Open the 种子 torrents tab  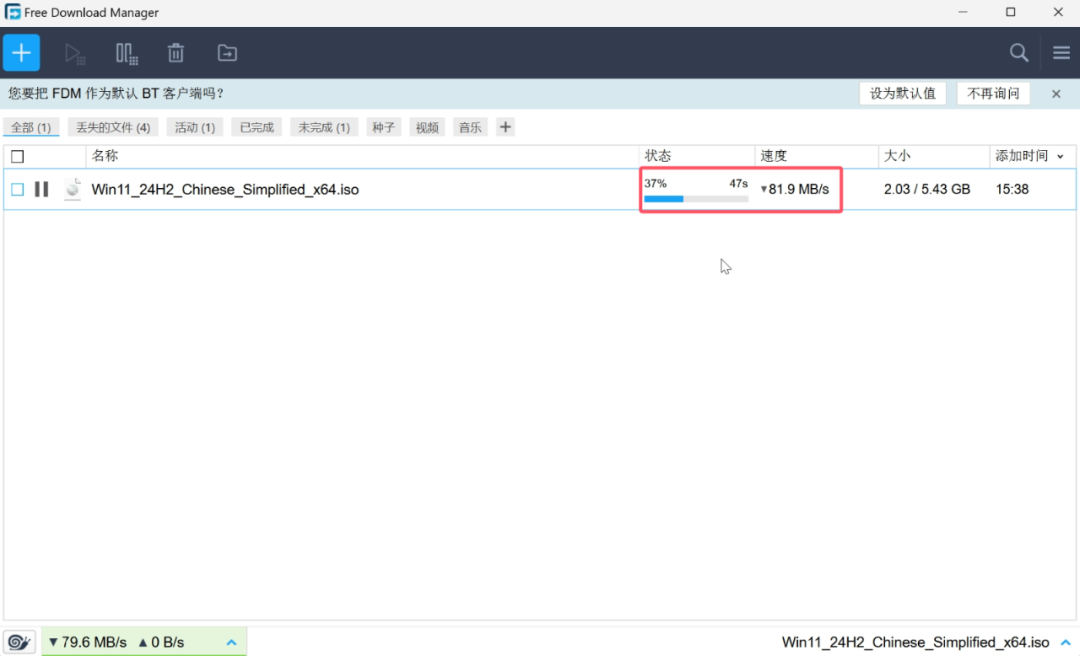384,127
